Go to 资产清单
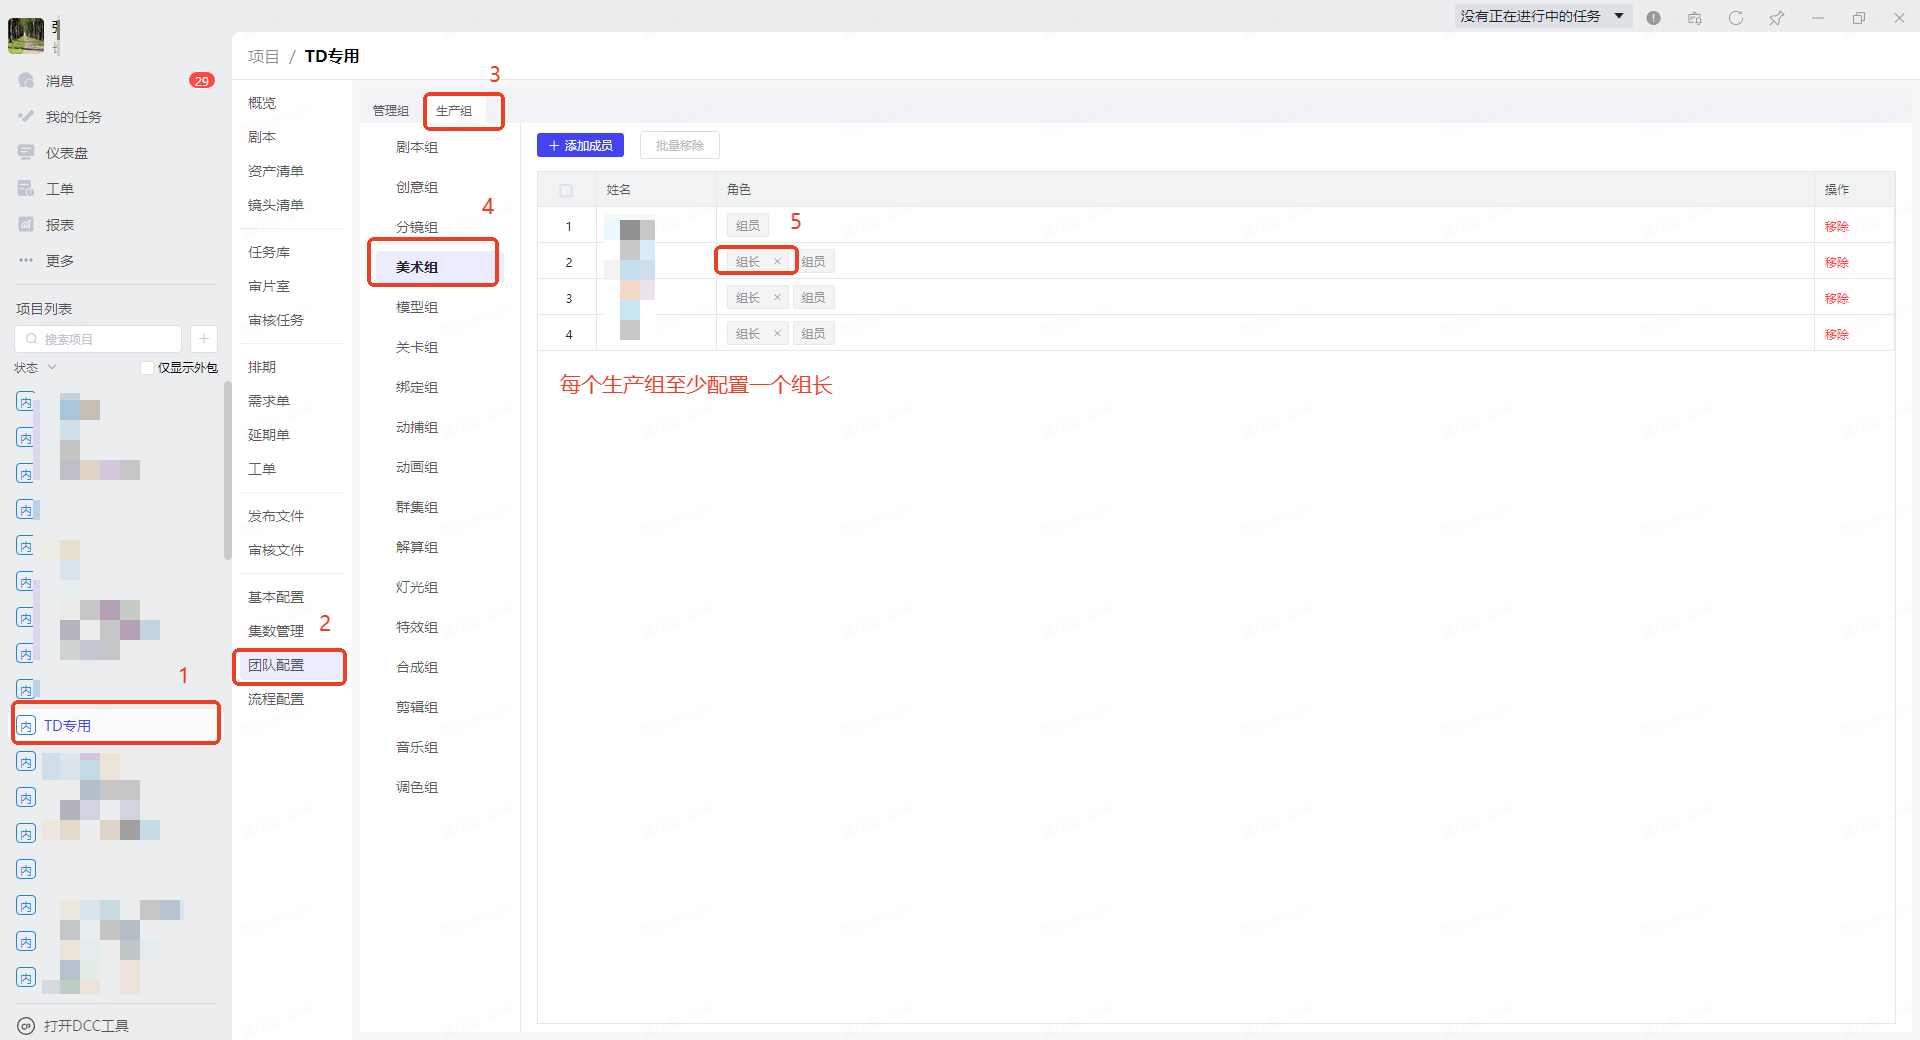1920x1040 pixels. [276, 171]
